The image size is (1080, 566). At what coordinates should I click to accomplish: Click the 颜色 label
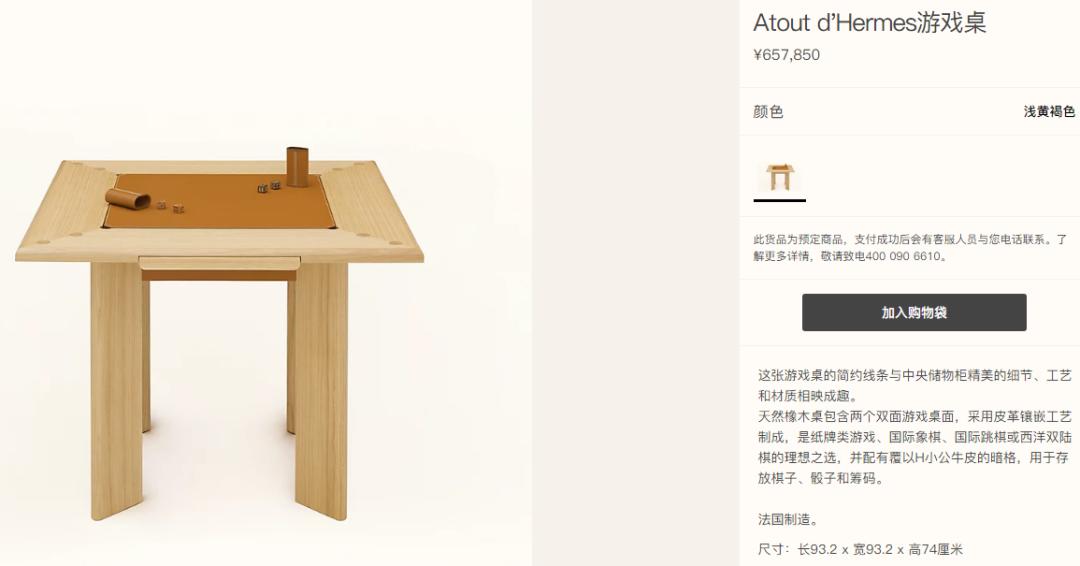click(x=768, y=112)
